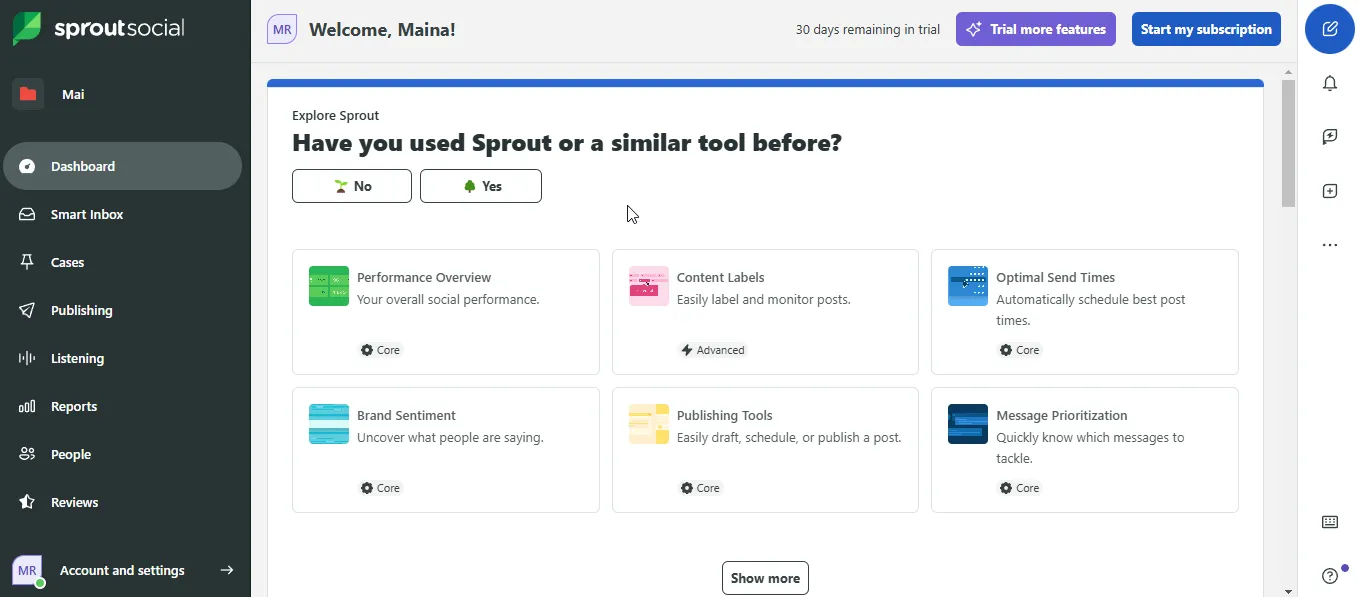The image size is (1359, 597).
Task: Click the Performance Overview thumbnail icon
Action: coord(329,286)
